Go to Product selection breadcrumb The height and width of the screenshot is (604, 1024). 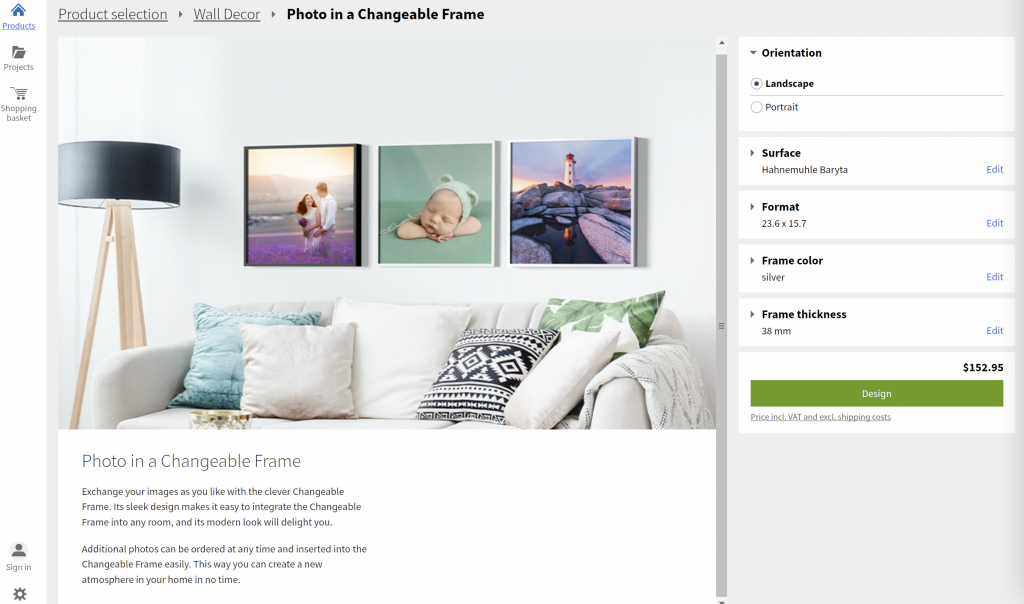tap(112, 14)
